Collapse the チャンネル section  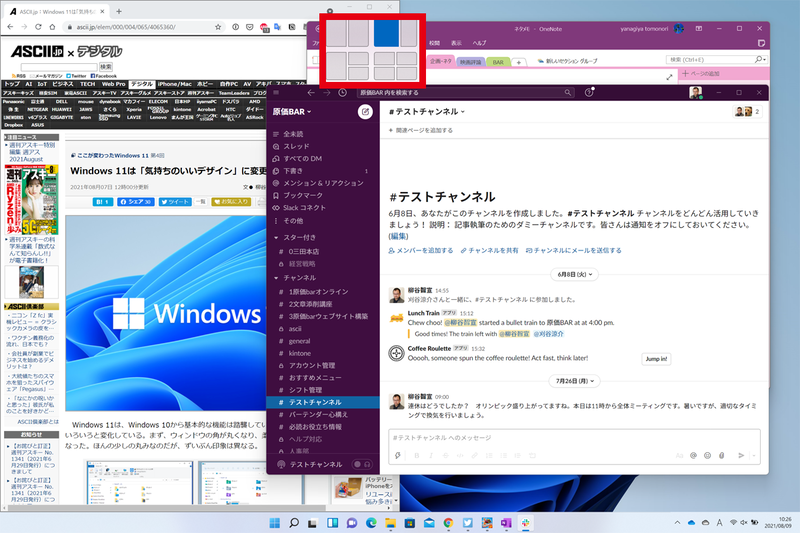(276, 278)
